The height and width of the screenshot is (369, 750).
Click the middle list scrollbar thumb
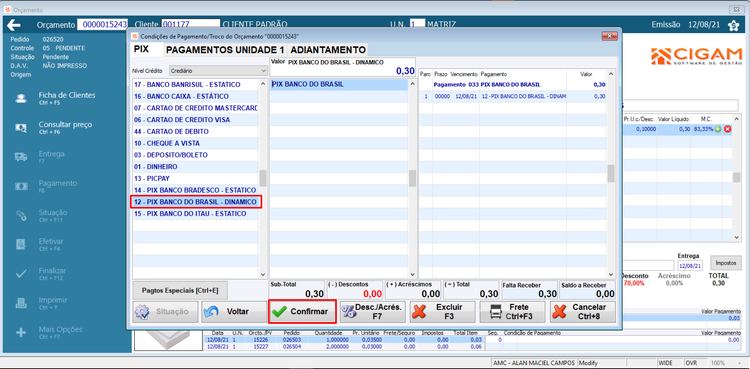point(412,178)
